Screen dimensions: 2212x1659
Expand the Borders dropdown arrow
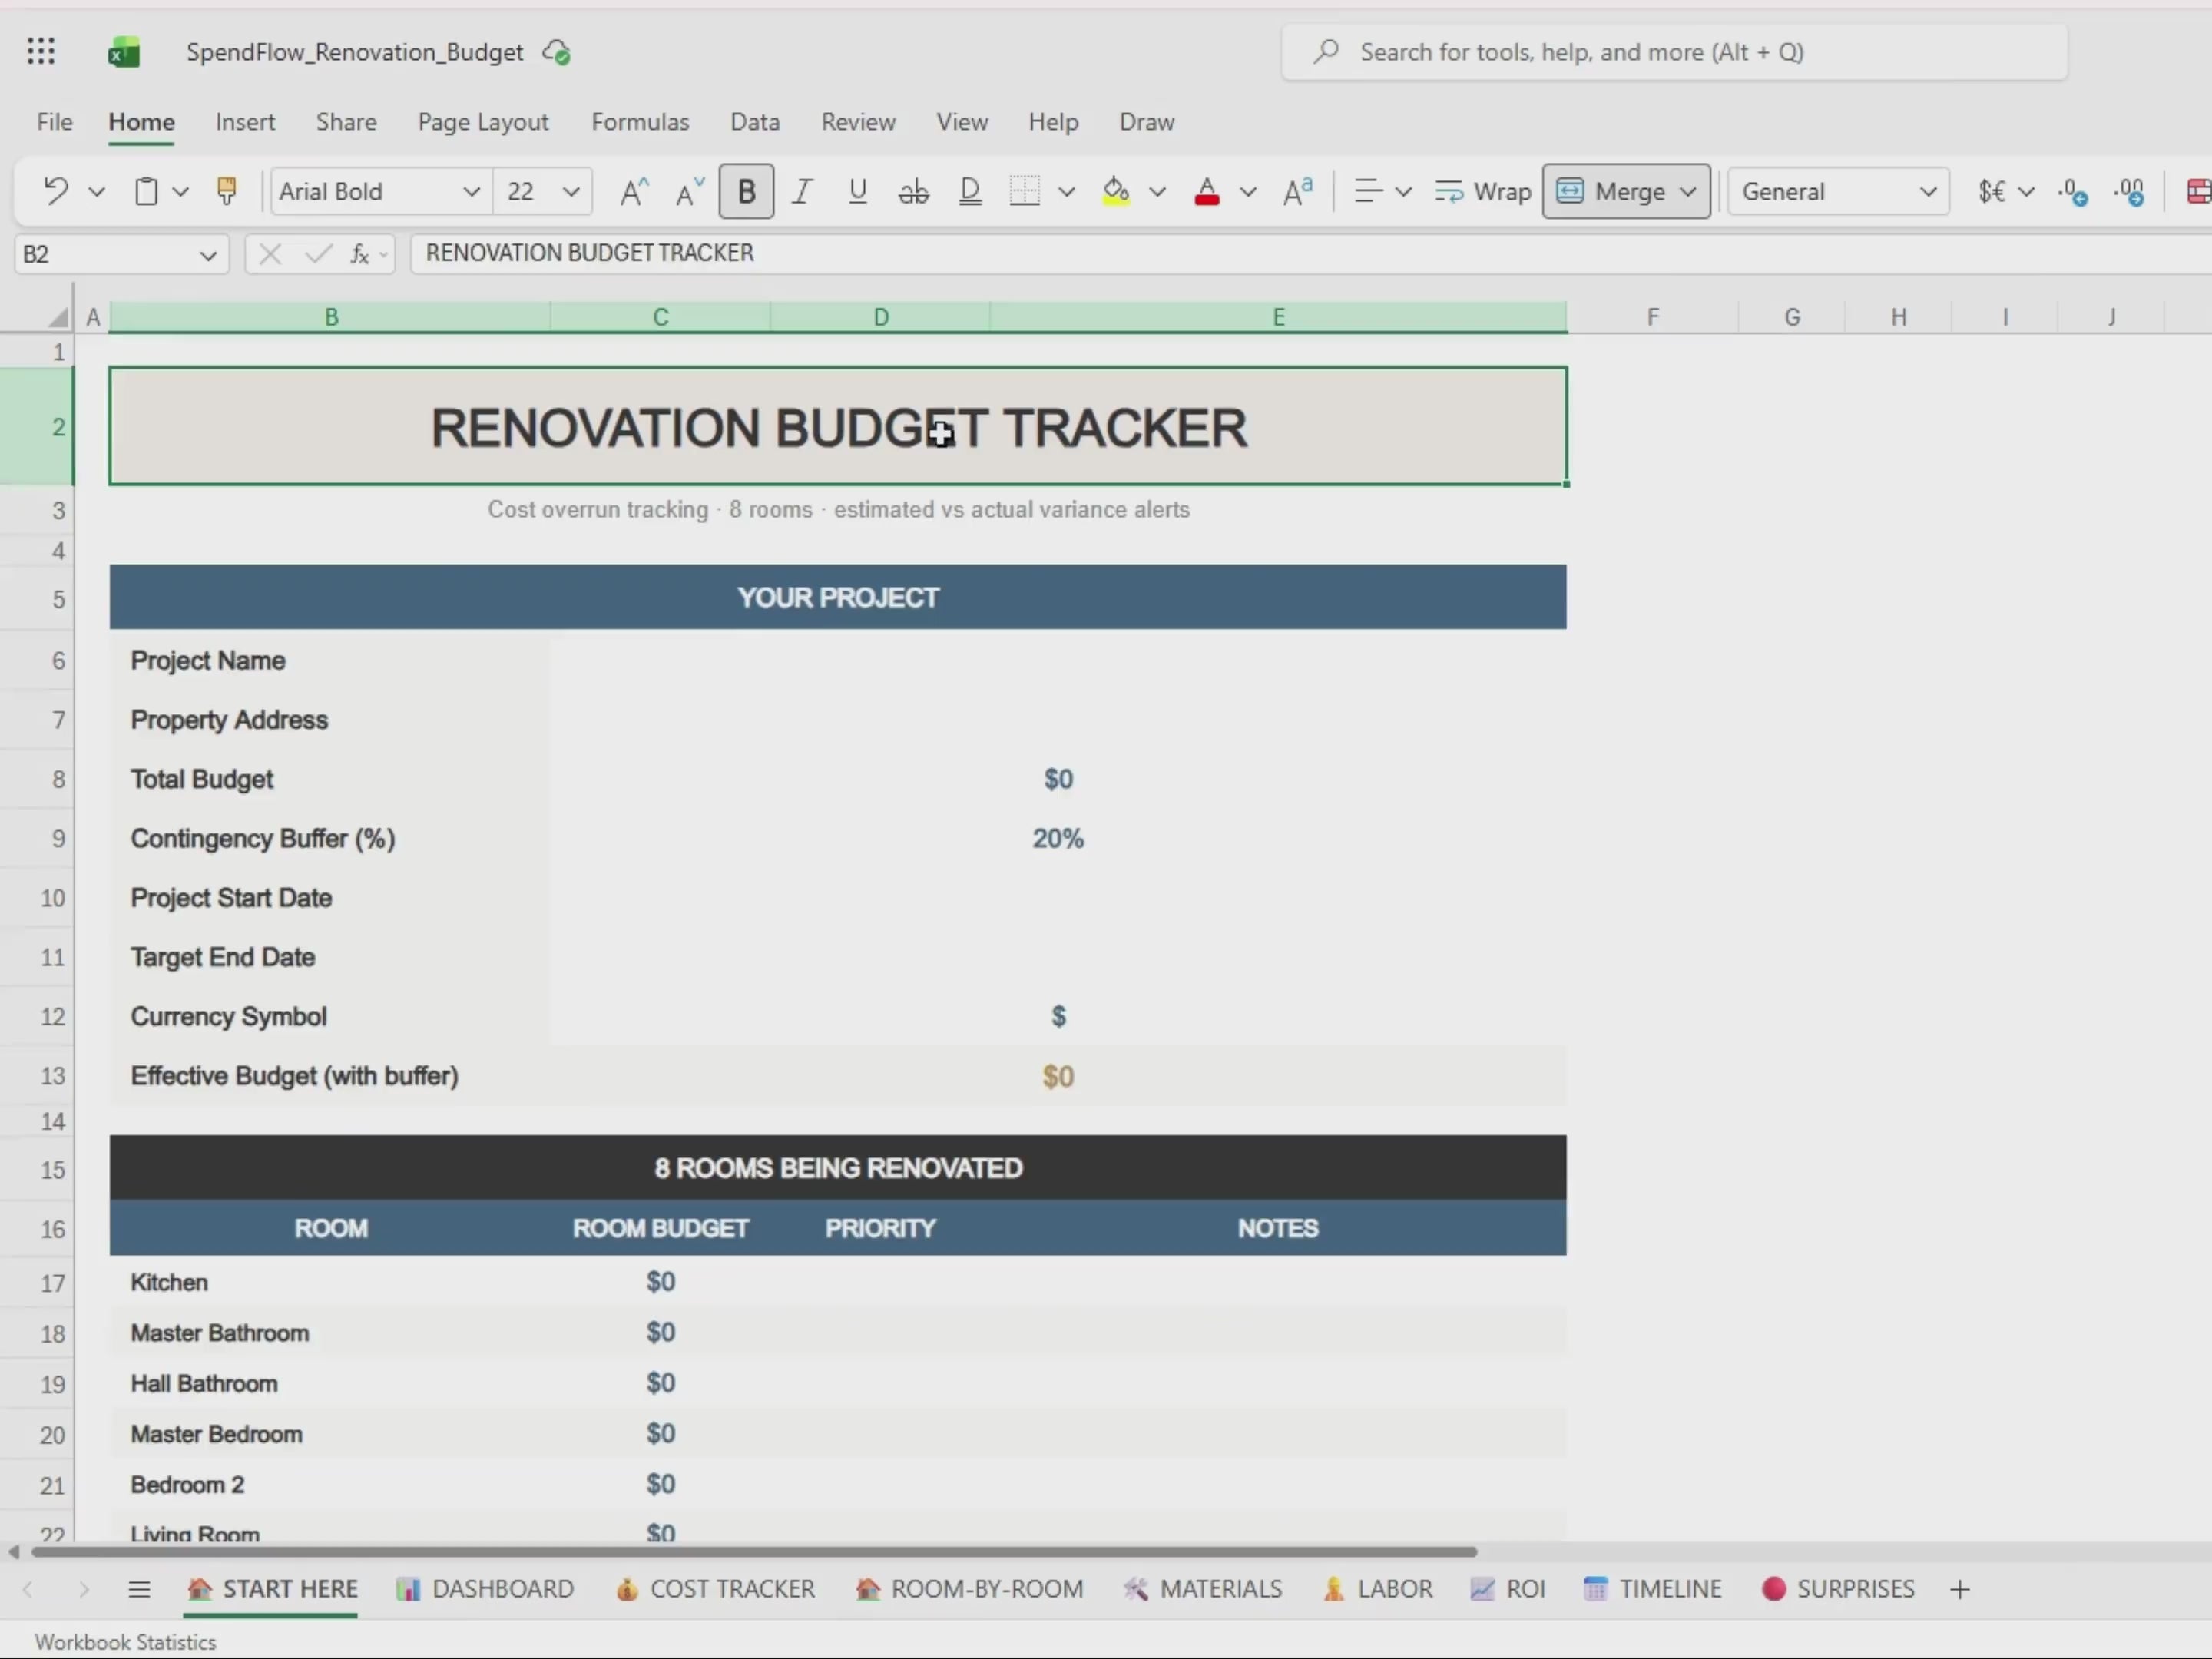(x=1066, y=191)
